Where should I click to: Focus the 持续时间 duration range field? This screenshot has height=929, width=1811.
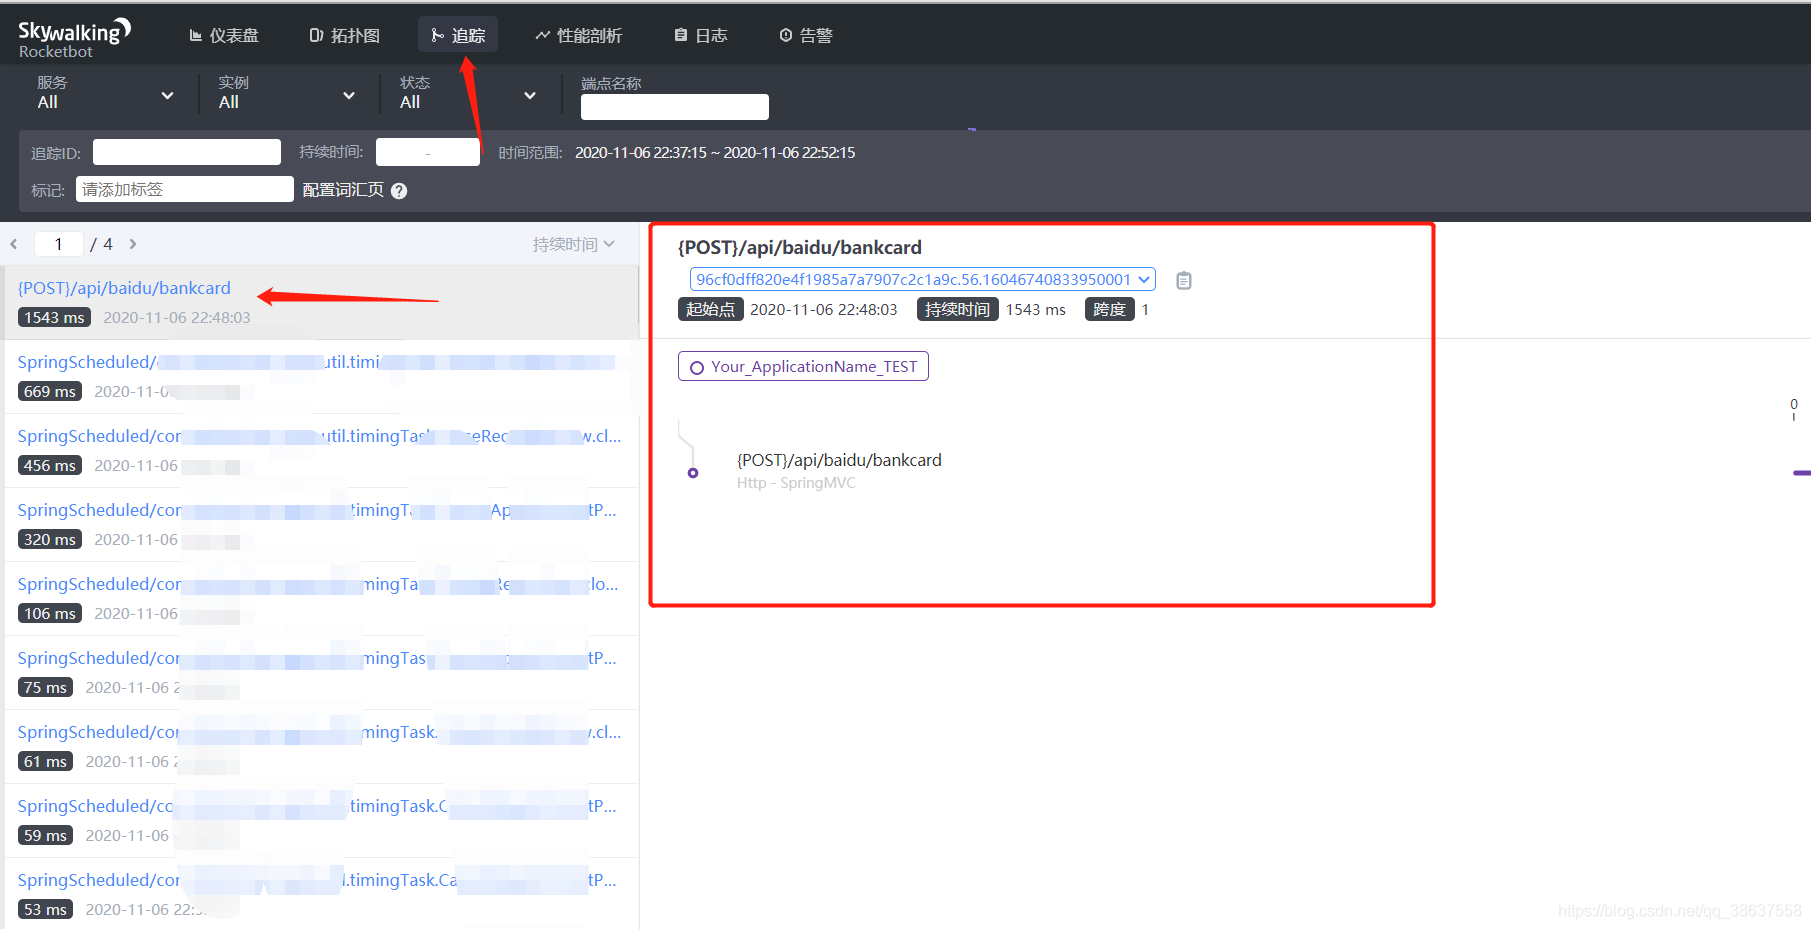[x=428, y=152]
